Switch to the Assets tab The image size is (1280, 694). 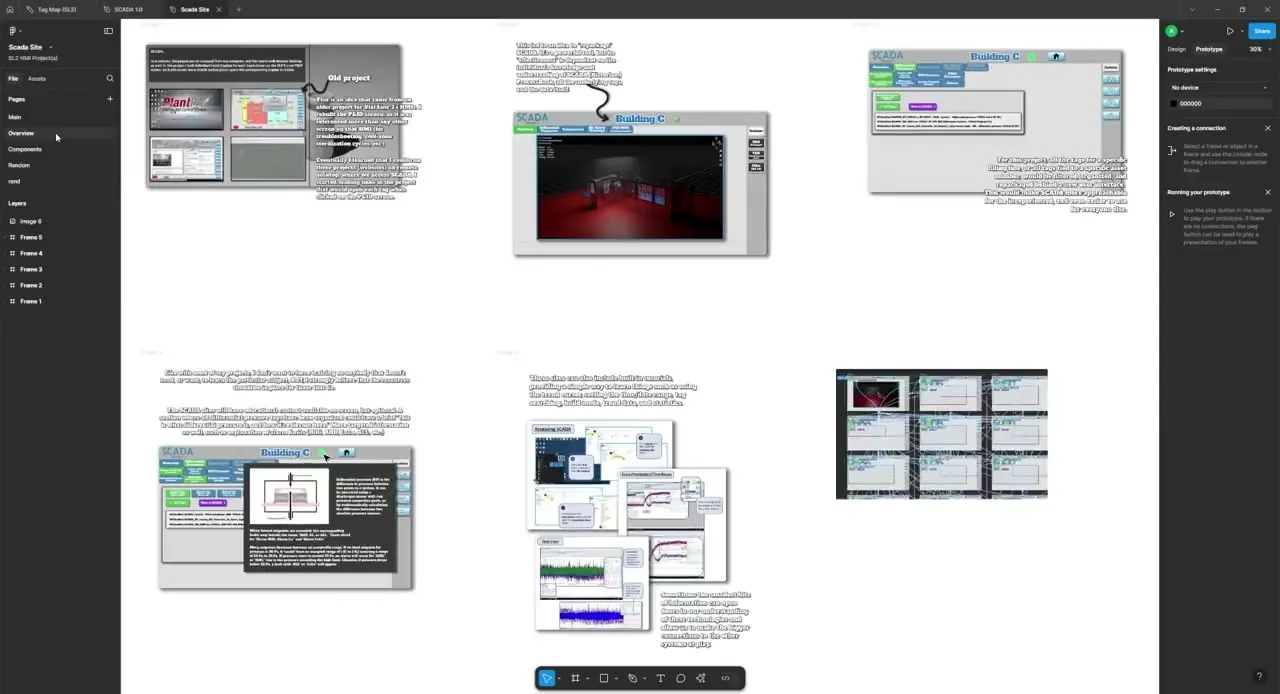point(37,78)
